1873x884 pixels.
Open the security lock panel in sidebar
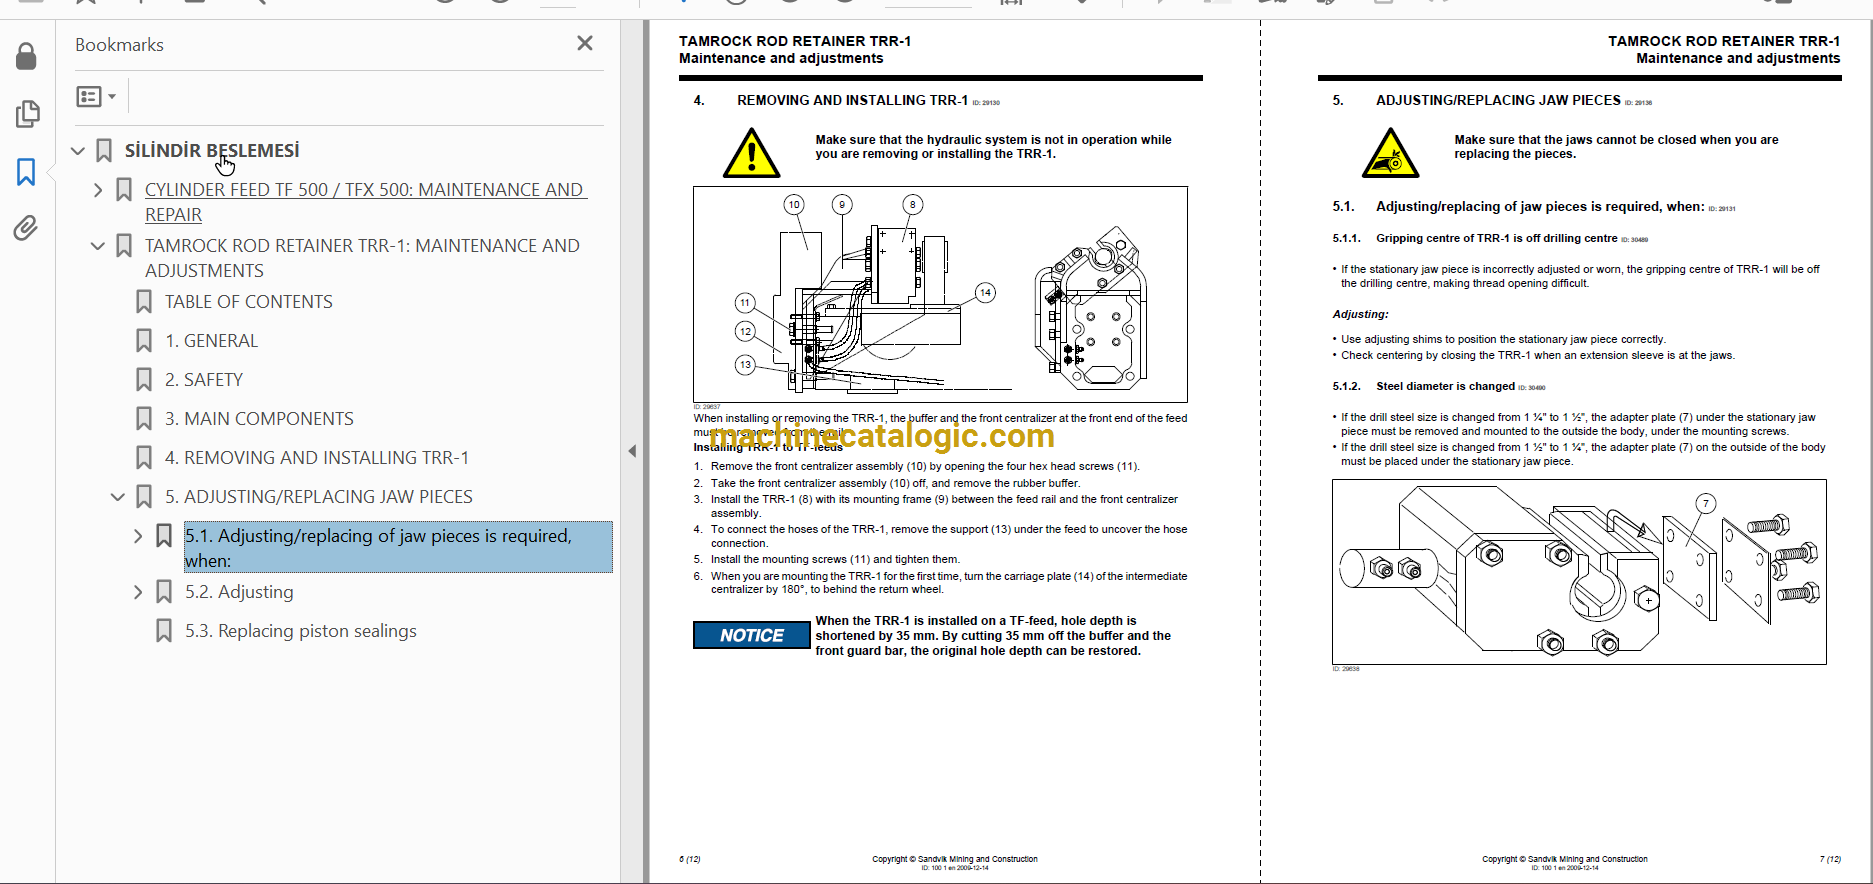[x=27, y=56]
